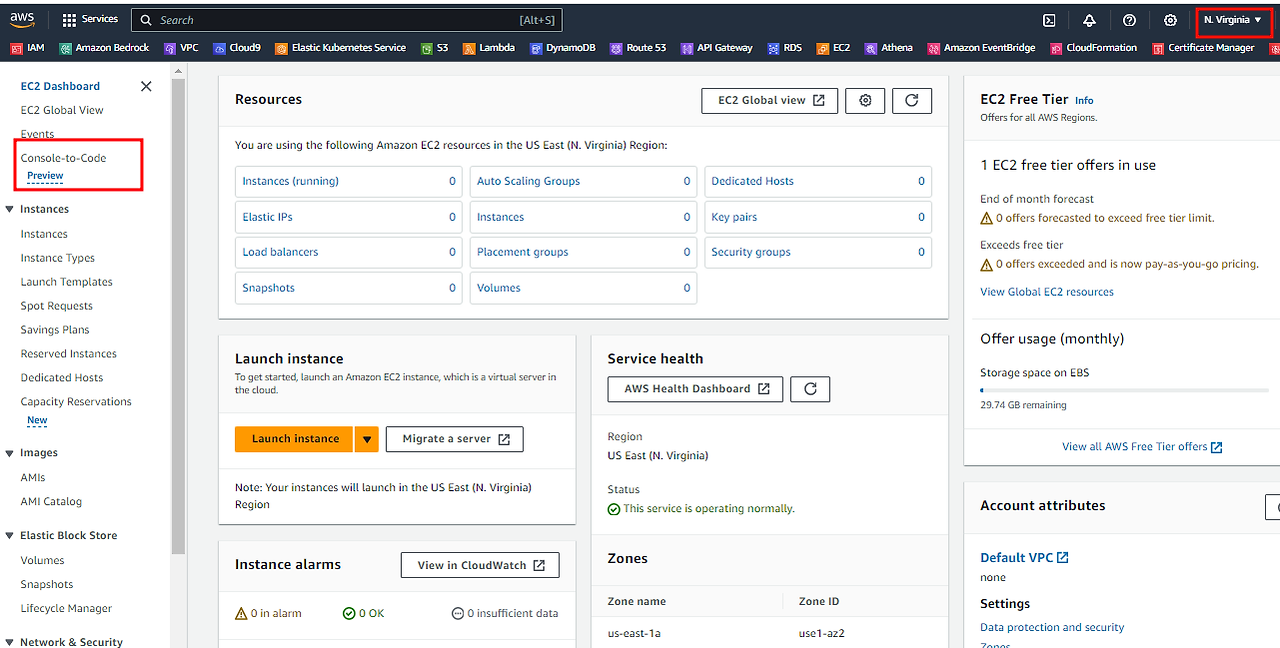This screenshot has height=648, width=1280.
Task: Click the console search field
Action: [x=346, y=20]
